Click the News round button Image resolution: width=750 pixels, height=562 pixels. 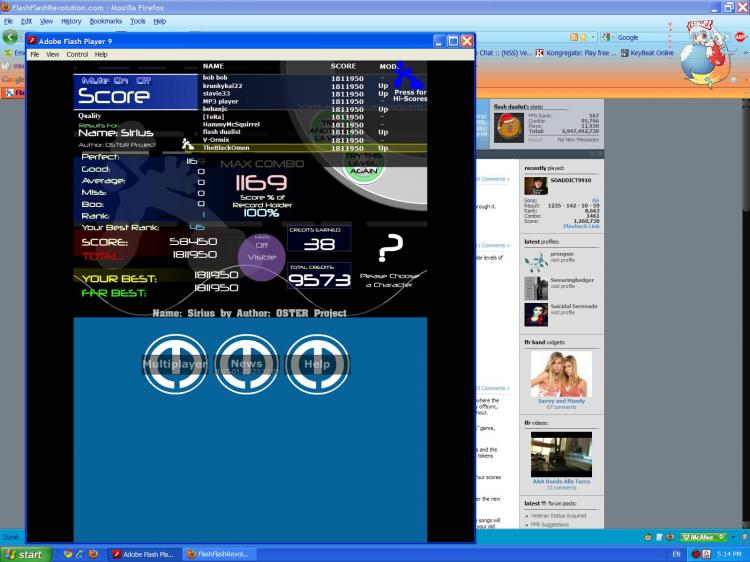point(246,364)
